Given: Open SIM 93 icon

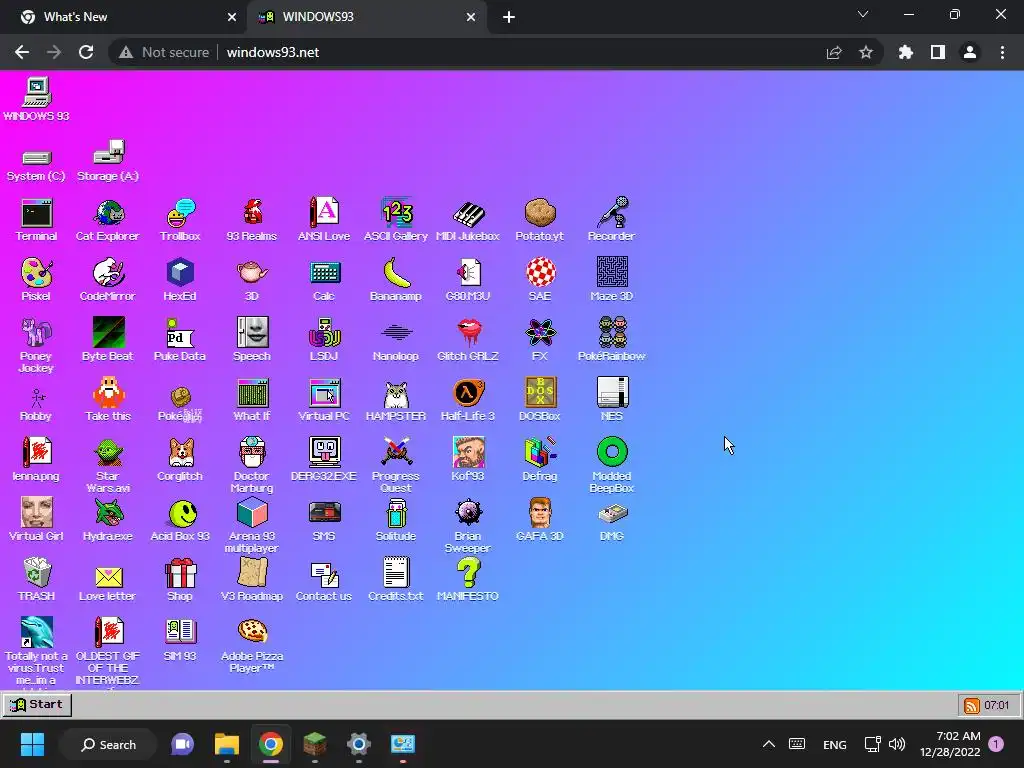Looking at the screenshot, I should 180,640.
